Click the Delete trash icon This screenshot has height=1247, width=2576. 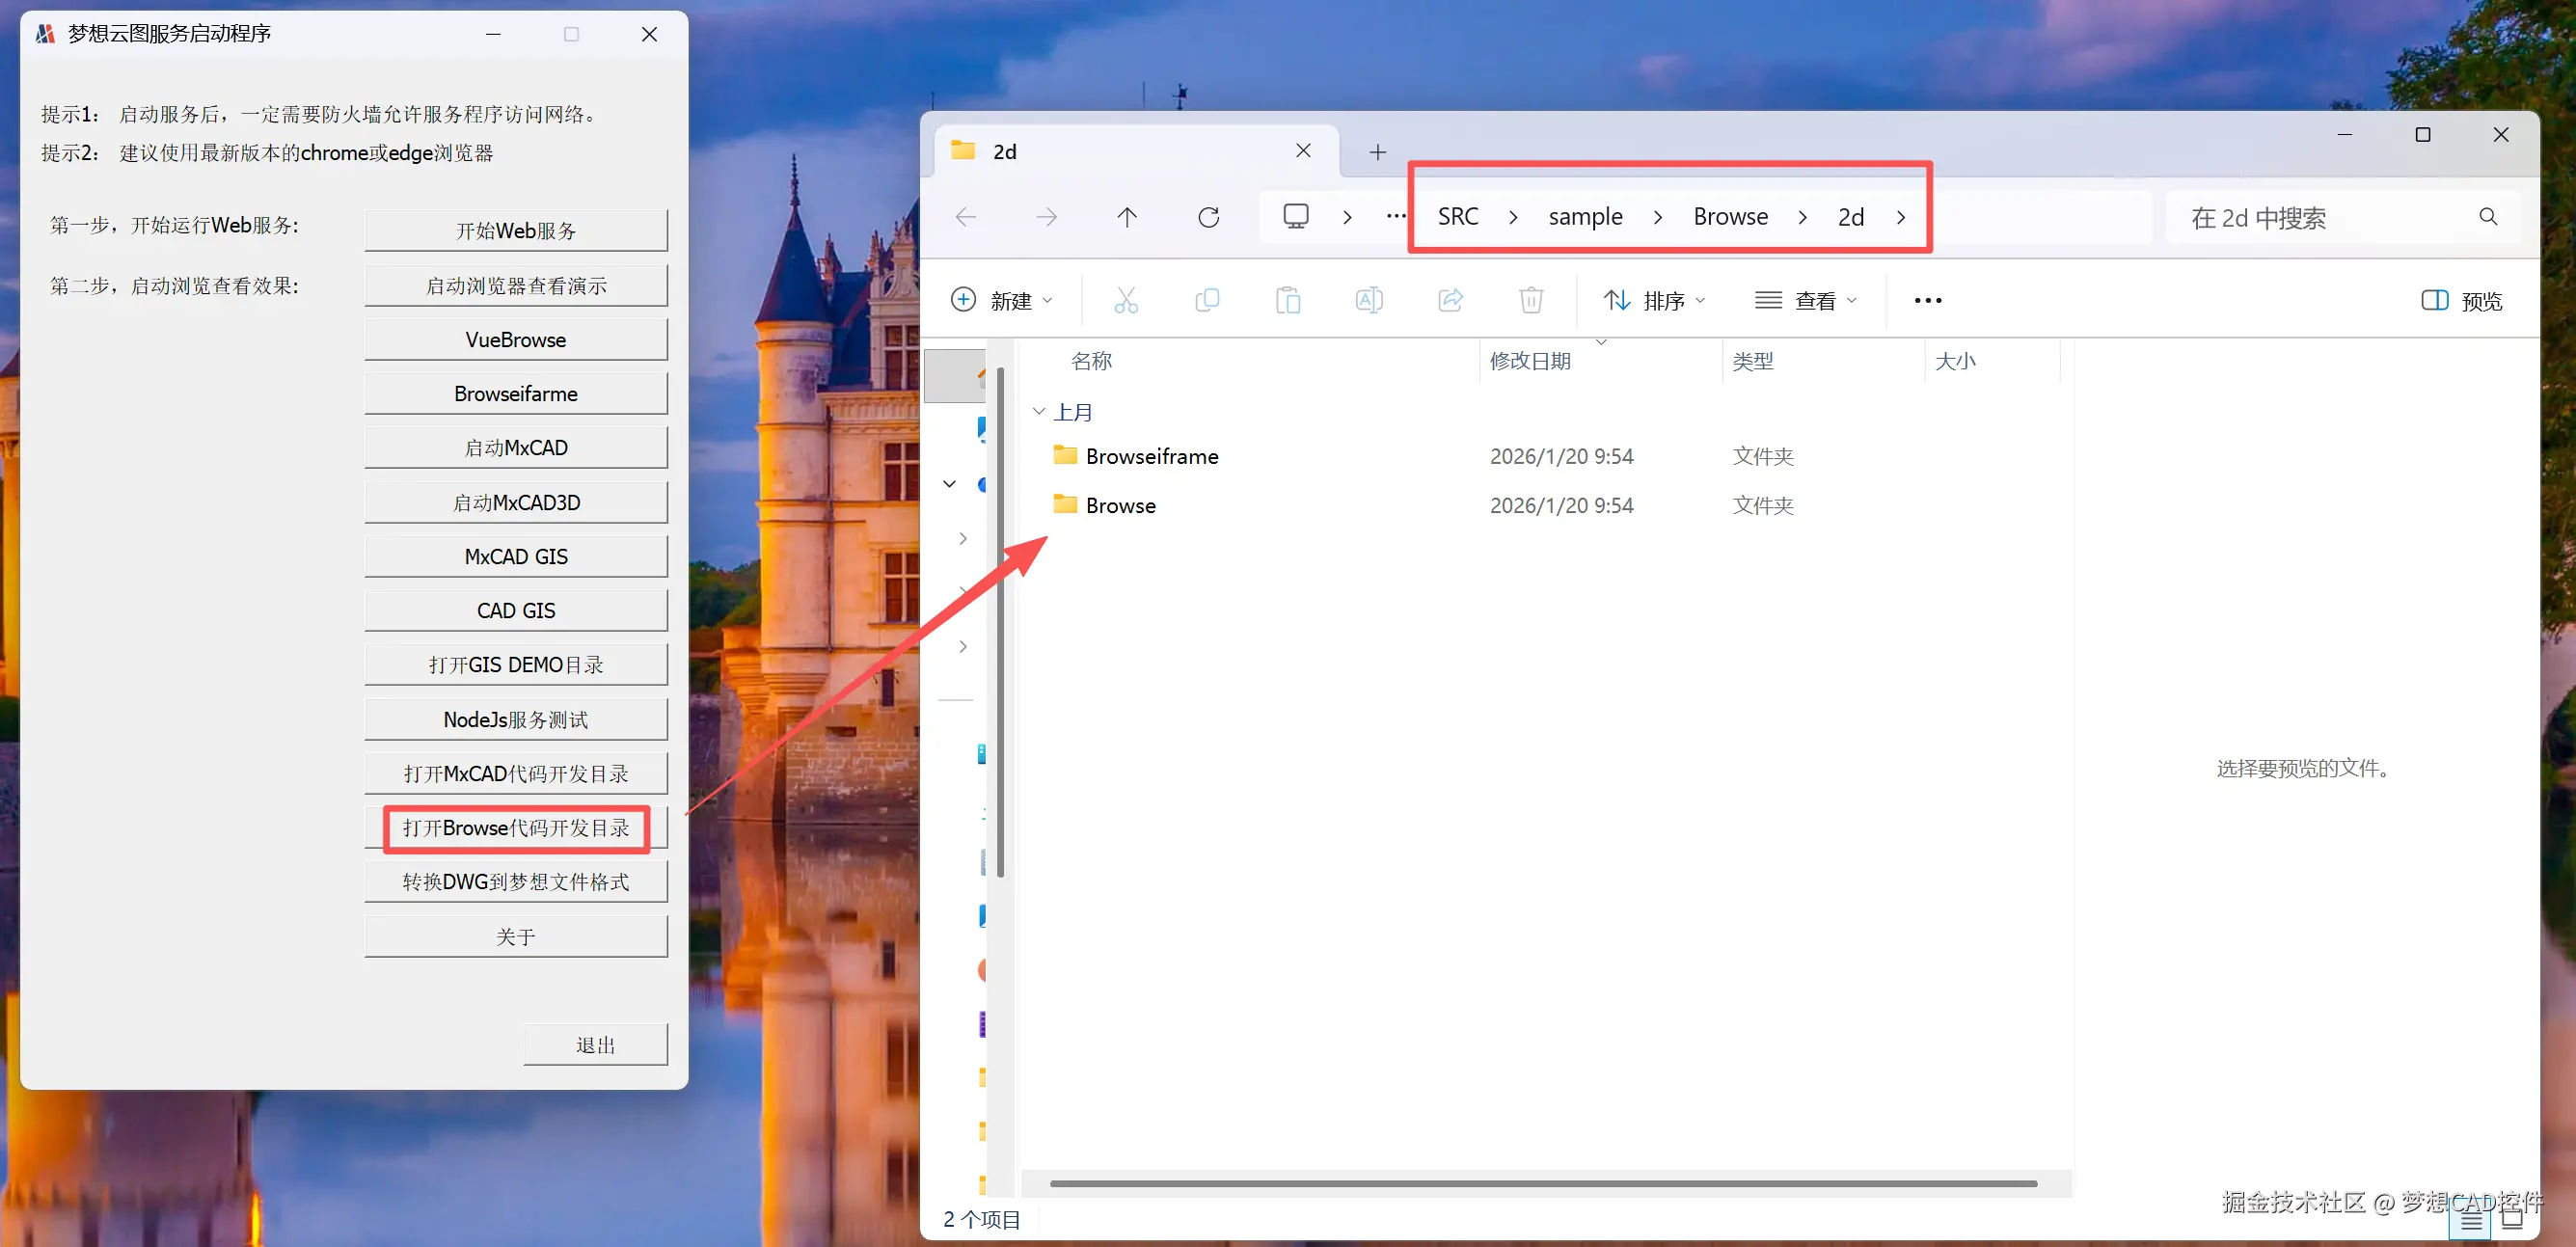(x=1531, y=300)
